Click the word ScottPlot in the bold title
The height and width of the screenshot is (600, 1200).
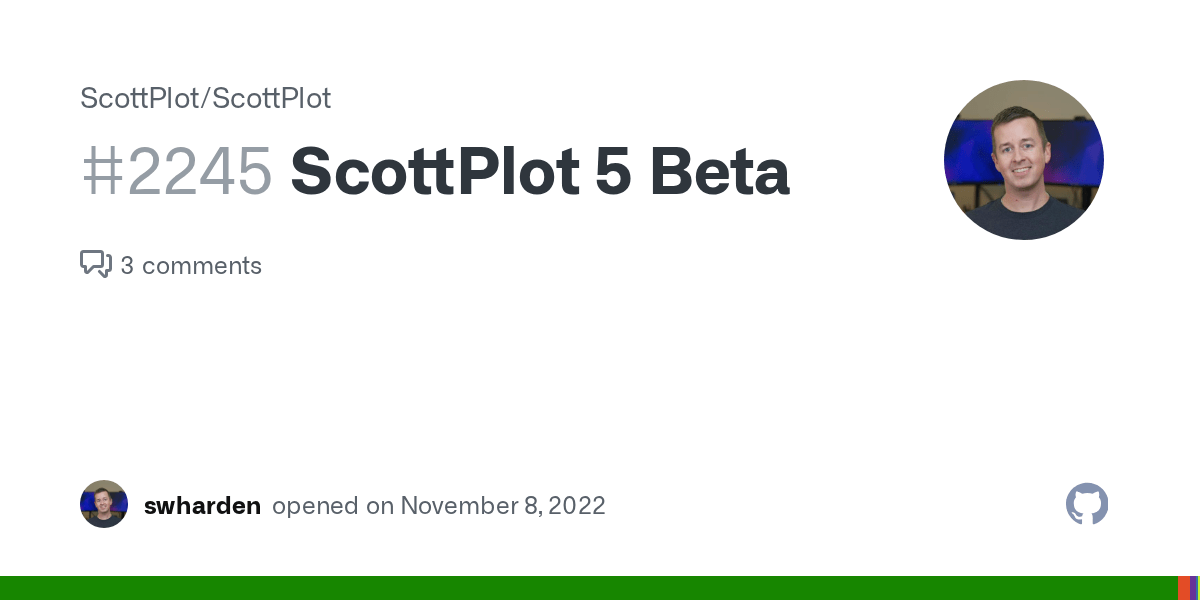[x=434, y=171]
